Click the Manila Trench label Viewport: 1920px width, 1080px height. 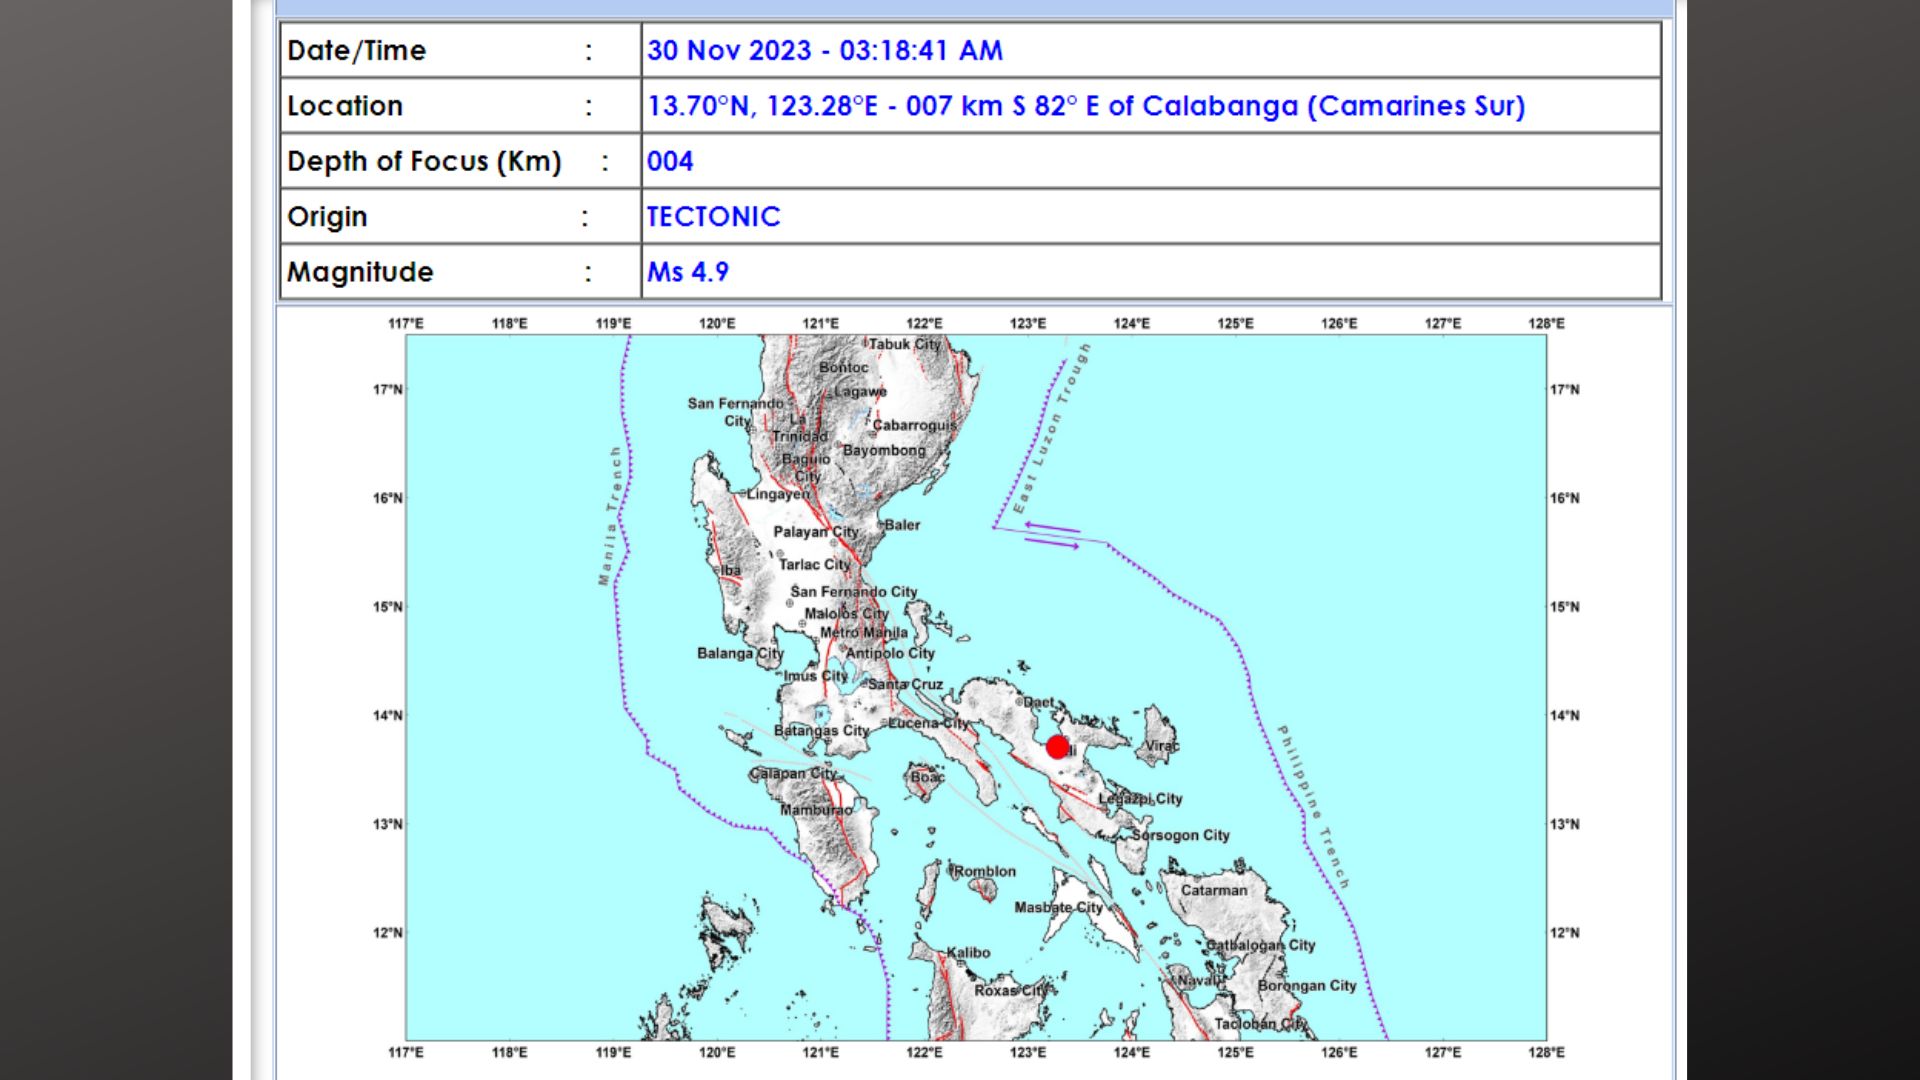[610, 516]
